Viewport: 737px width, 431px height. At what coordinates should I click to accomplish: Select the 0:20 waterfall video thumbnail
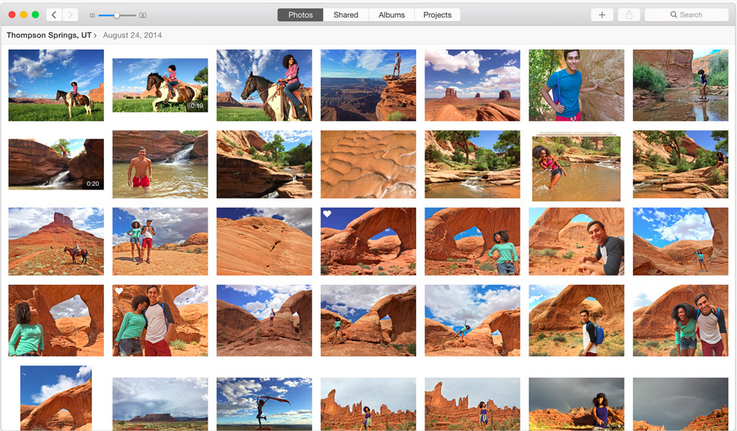56,163
